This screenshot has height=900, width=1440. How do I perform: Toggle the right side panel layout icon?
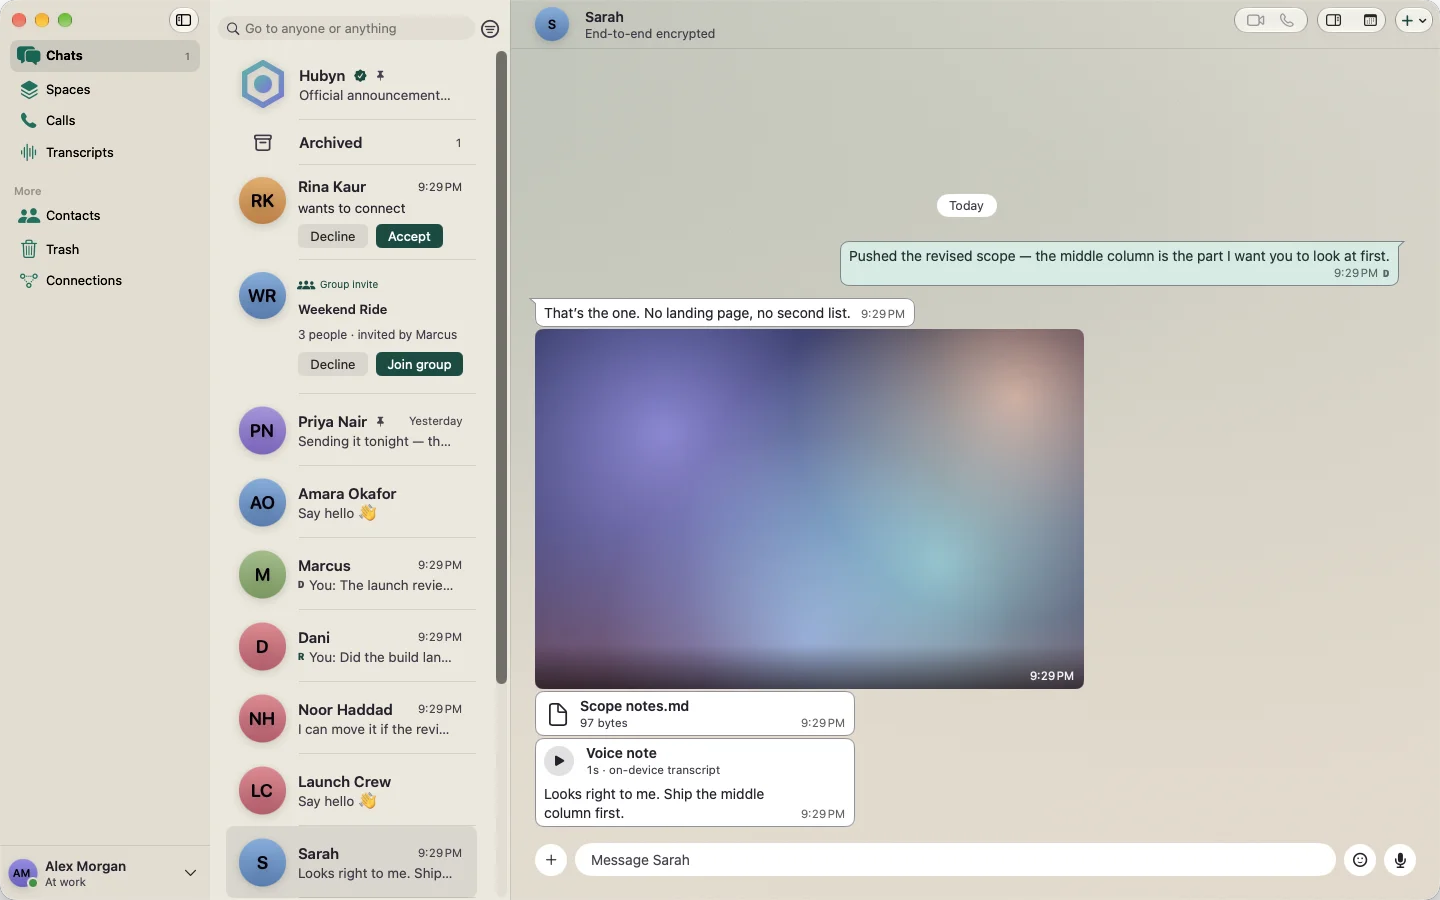point(1334,20)
